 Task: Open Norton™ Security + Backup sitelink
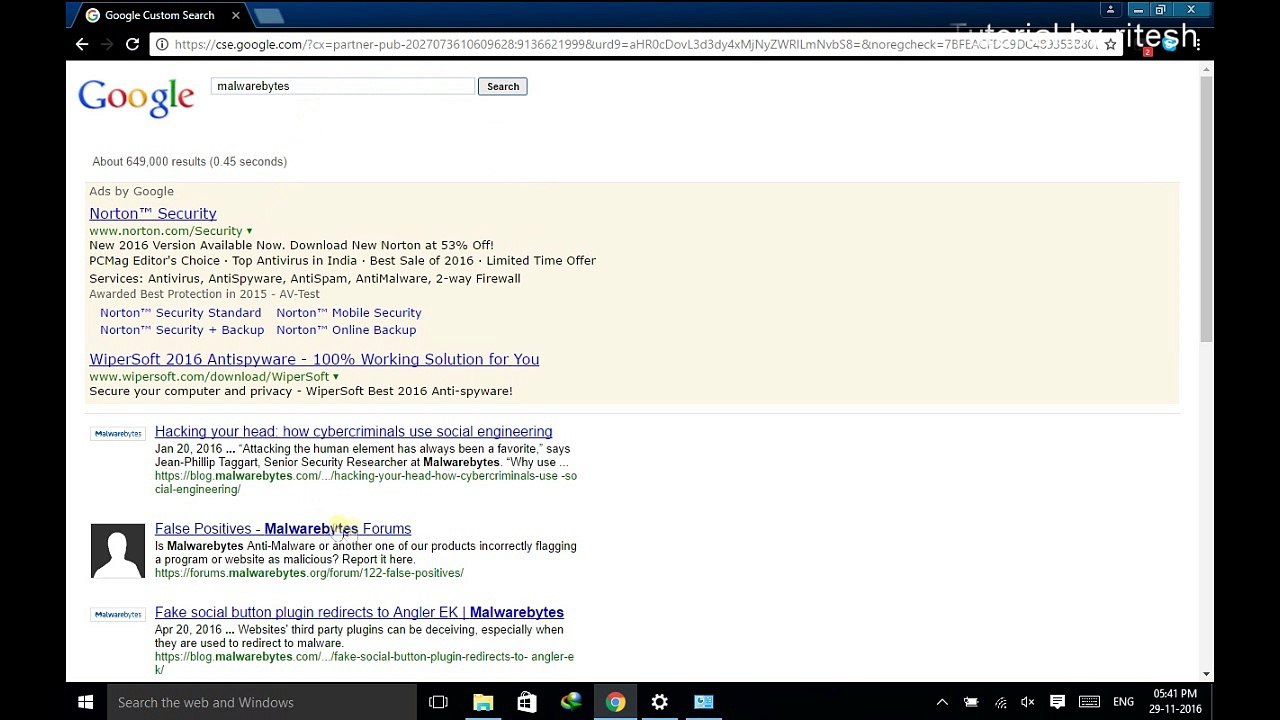click(x=182, y=330)
